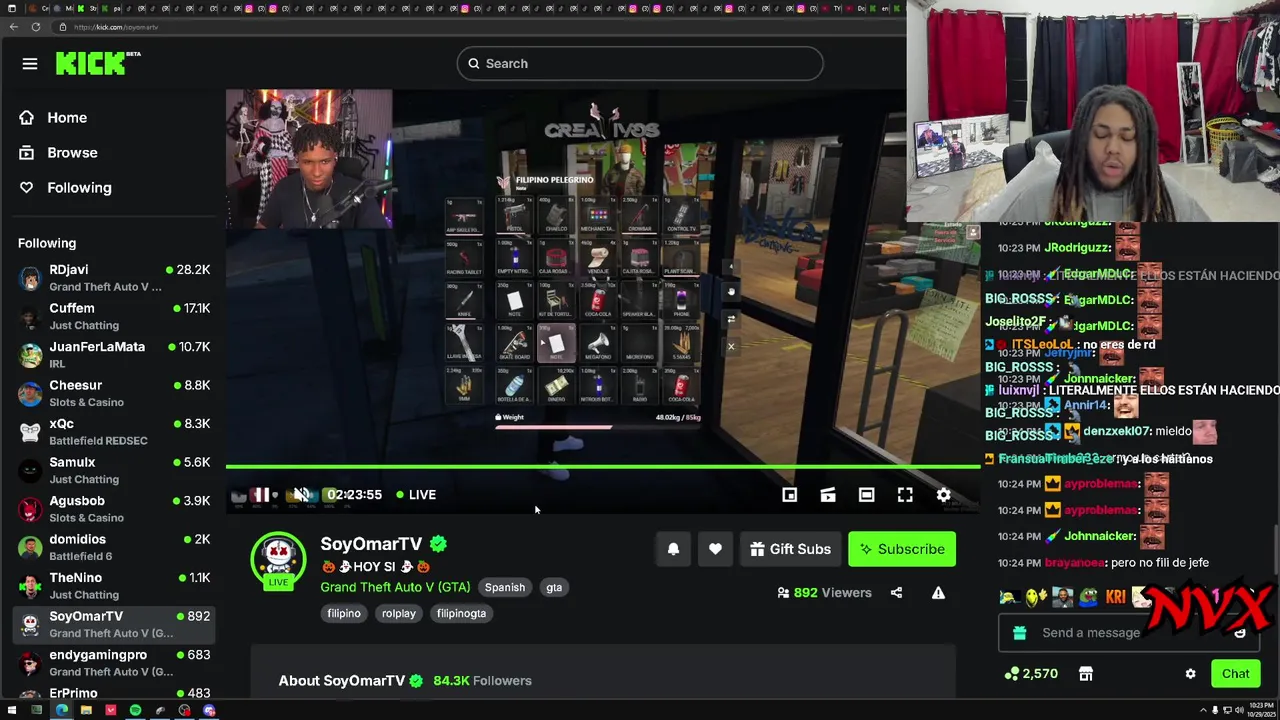Click the stream elapsed time 02:23:55
Screen dimensions: 1280x720
point(354,495)
